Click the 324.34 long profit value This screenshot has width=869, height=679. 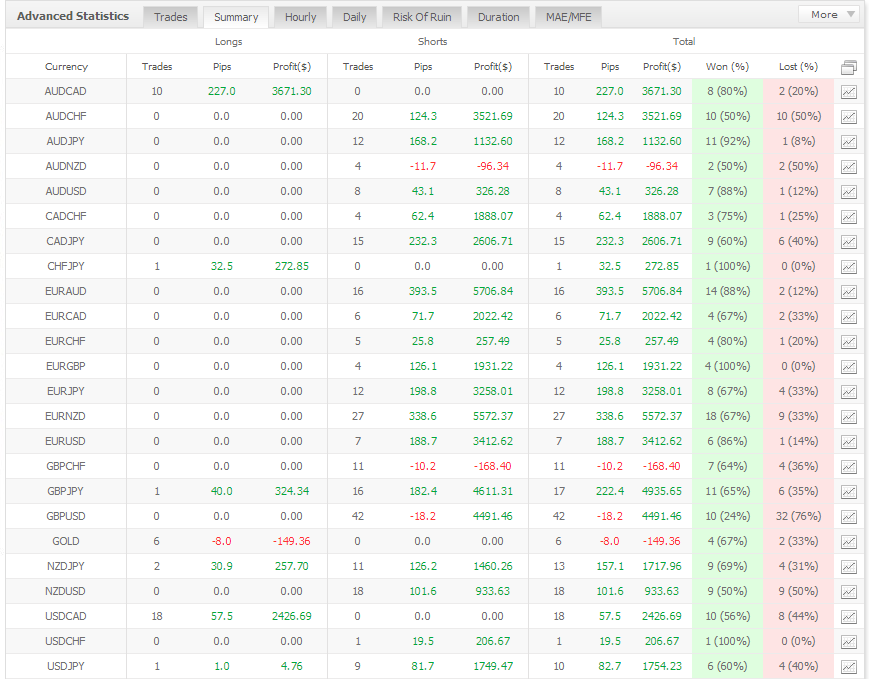(x=292, y=492)
